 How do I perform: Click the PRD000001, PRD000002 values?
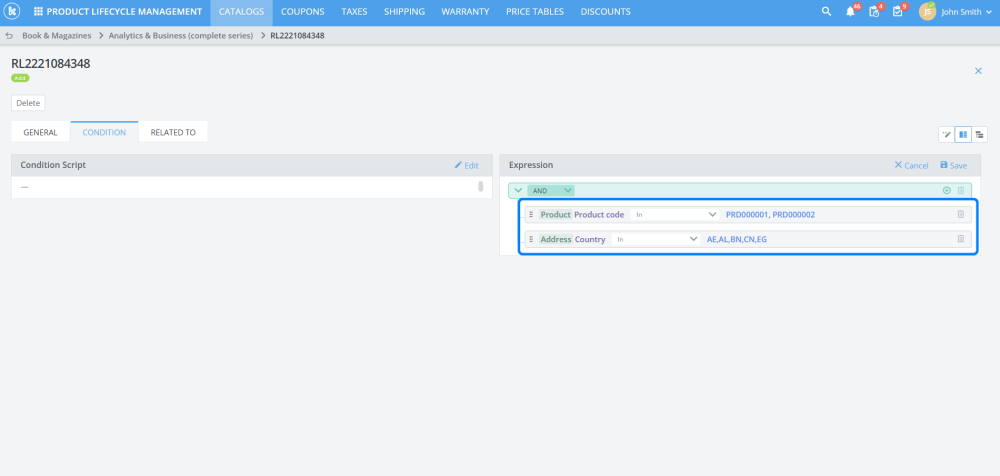[770, 214]
